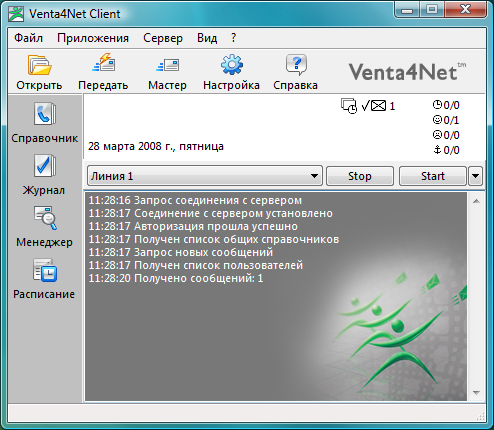
Task: Expand the arrow next to Start button
Action: [x=475, y=176]
